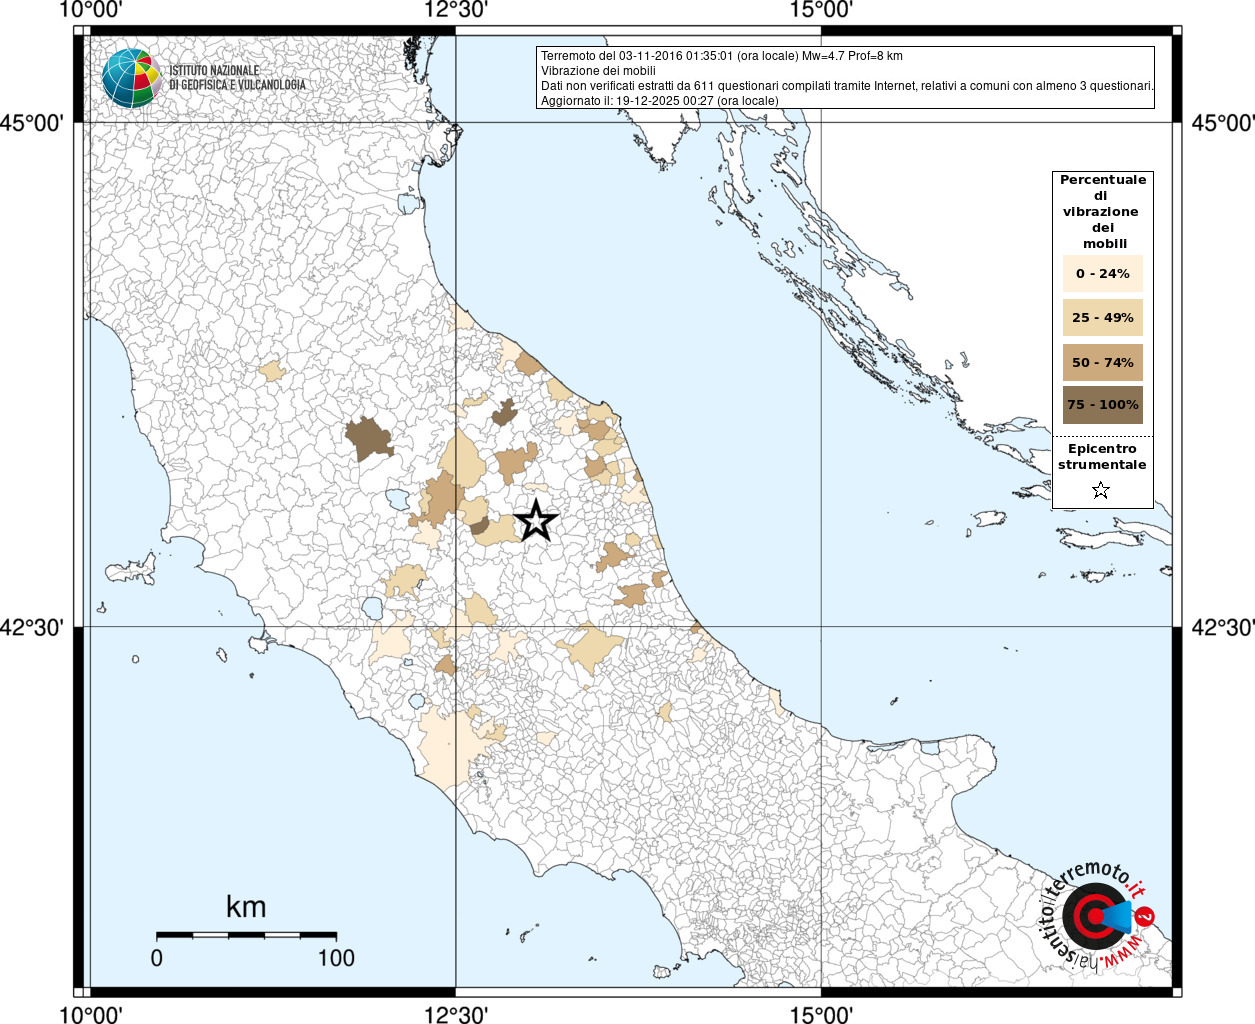Click the left 45°00' latitude label
Screen dimensions: 1255x1024
(x=32, y=123)
